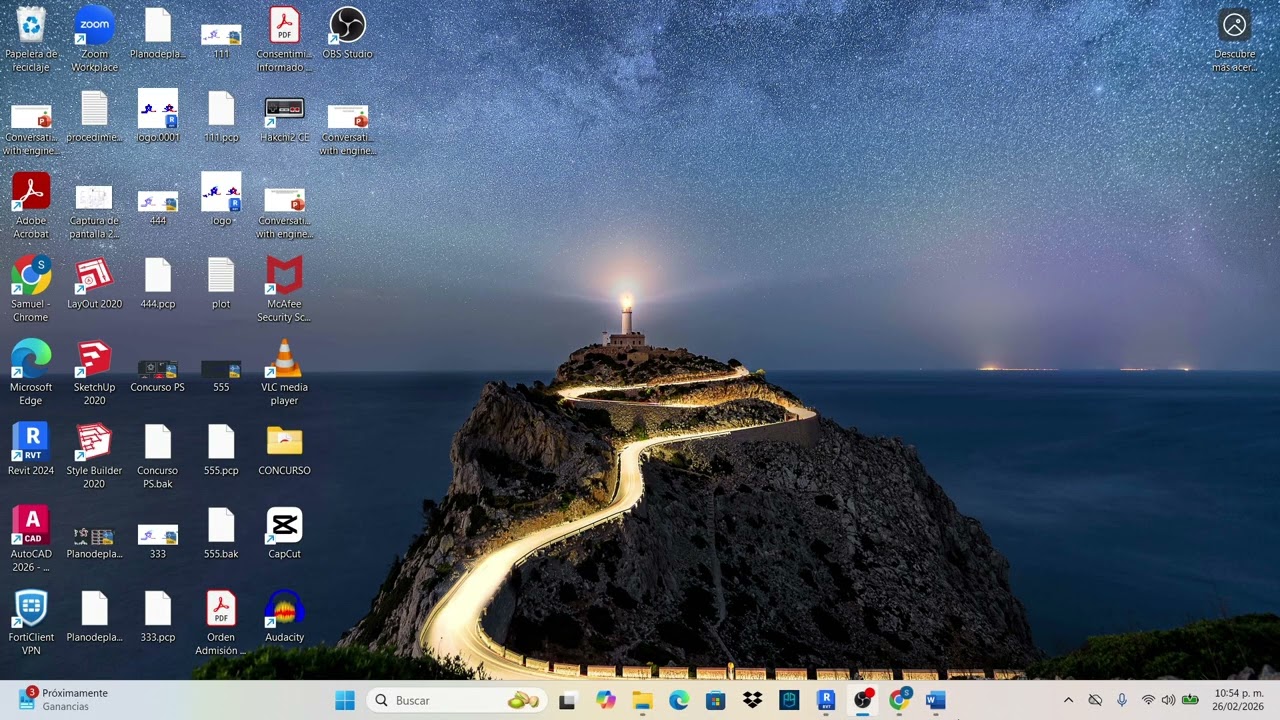Image resolution: width=1280 pixels, height=720 pixels.
Task: Select CapCut desktop shortcut
Action: coord(284,533)
